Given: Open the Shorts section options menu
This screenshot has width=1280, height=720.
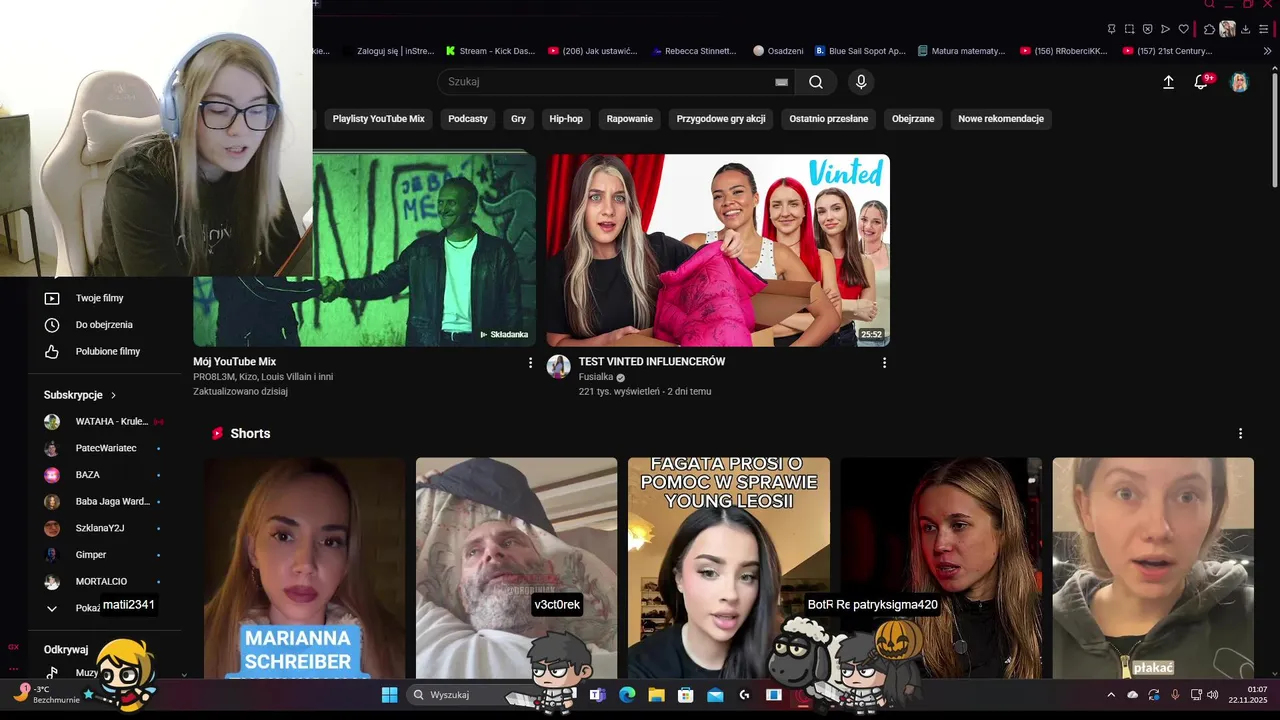Looking at the screenshot, I should coord(1240,434).
